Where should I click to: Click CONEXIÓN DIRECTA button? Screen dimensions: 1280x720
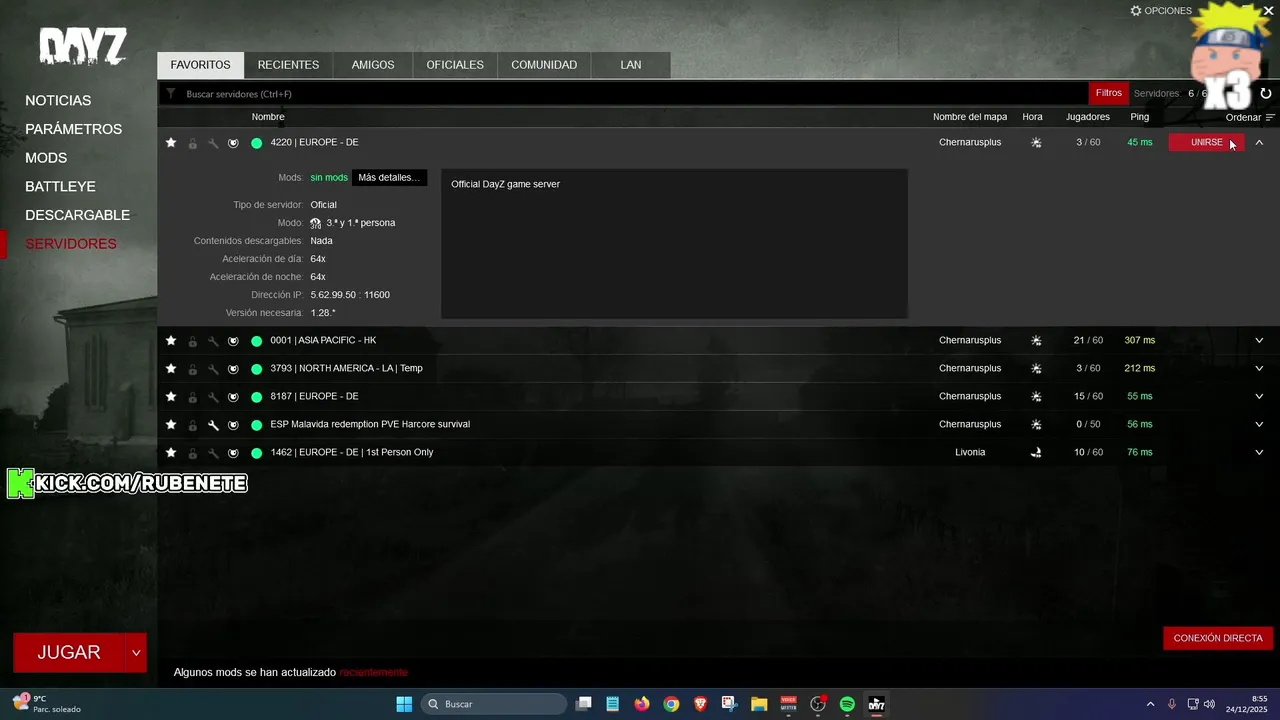[1218, 638]
